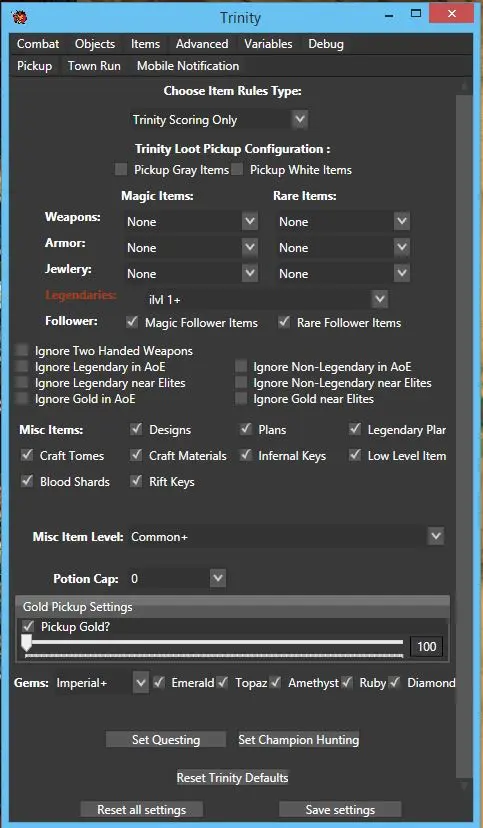The width and height of the screenshot is (483, 828).
Task: Enable Ignore Gold near Elites
Action: pyautogui.click(x=241, y=398)
